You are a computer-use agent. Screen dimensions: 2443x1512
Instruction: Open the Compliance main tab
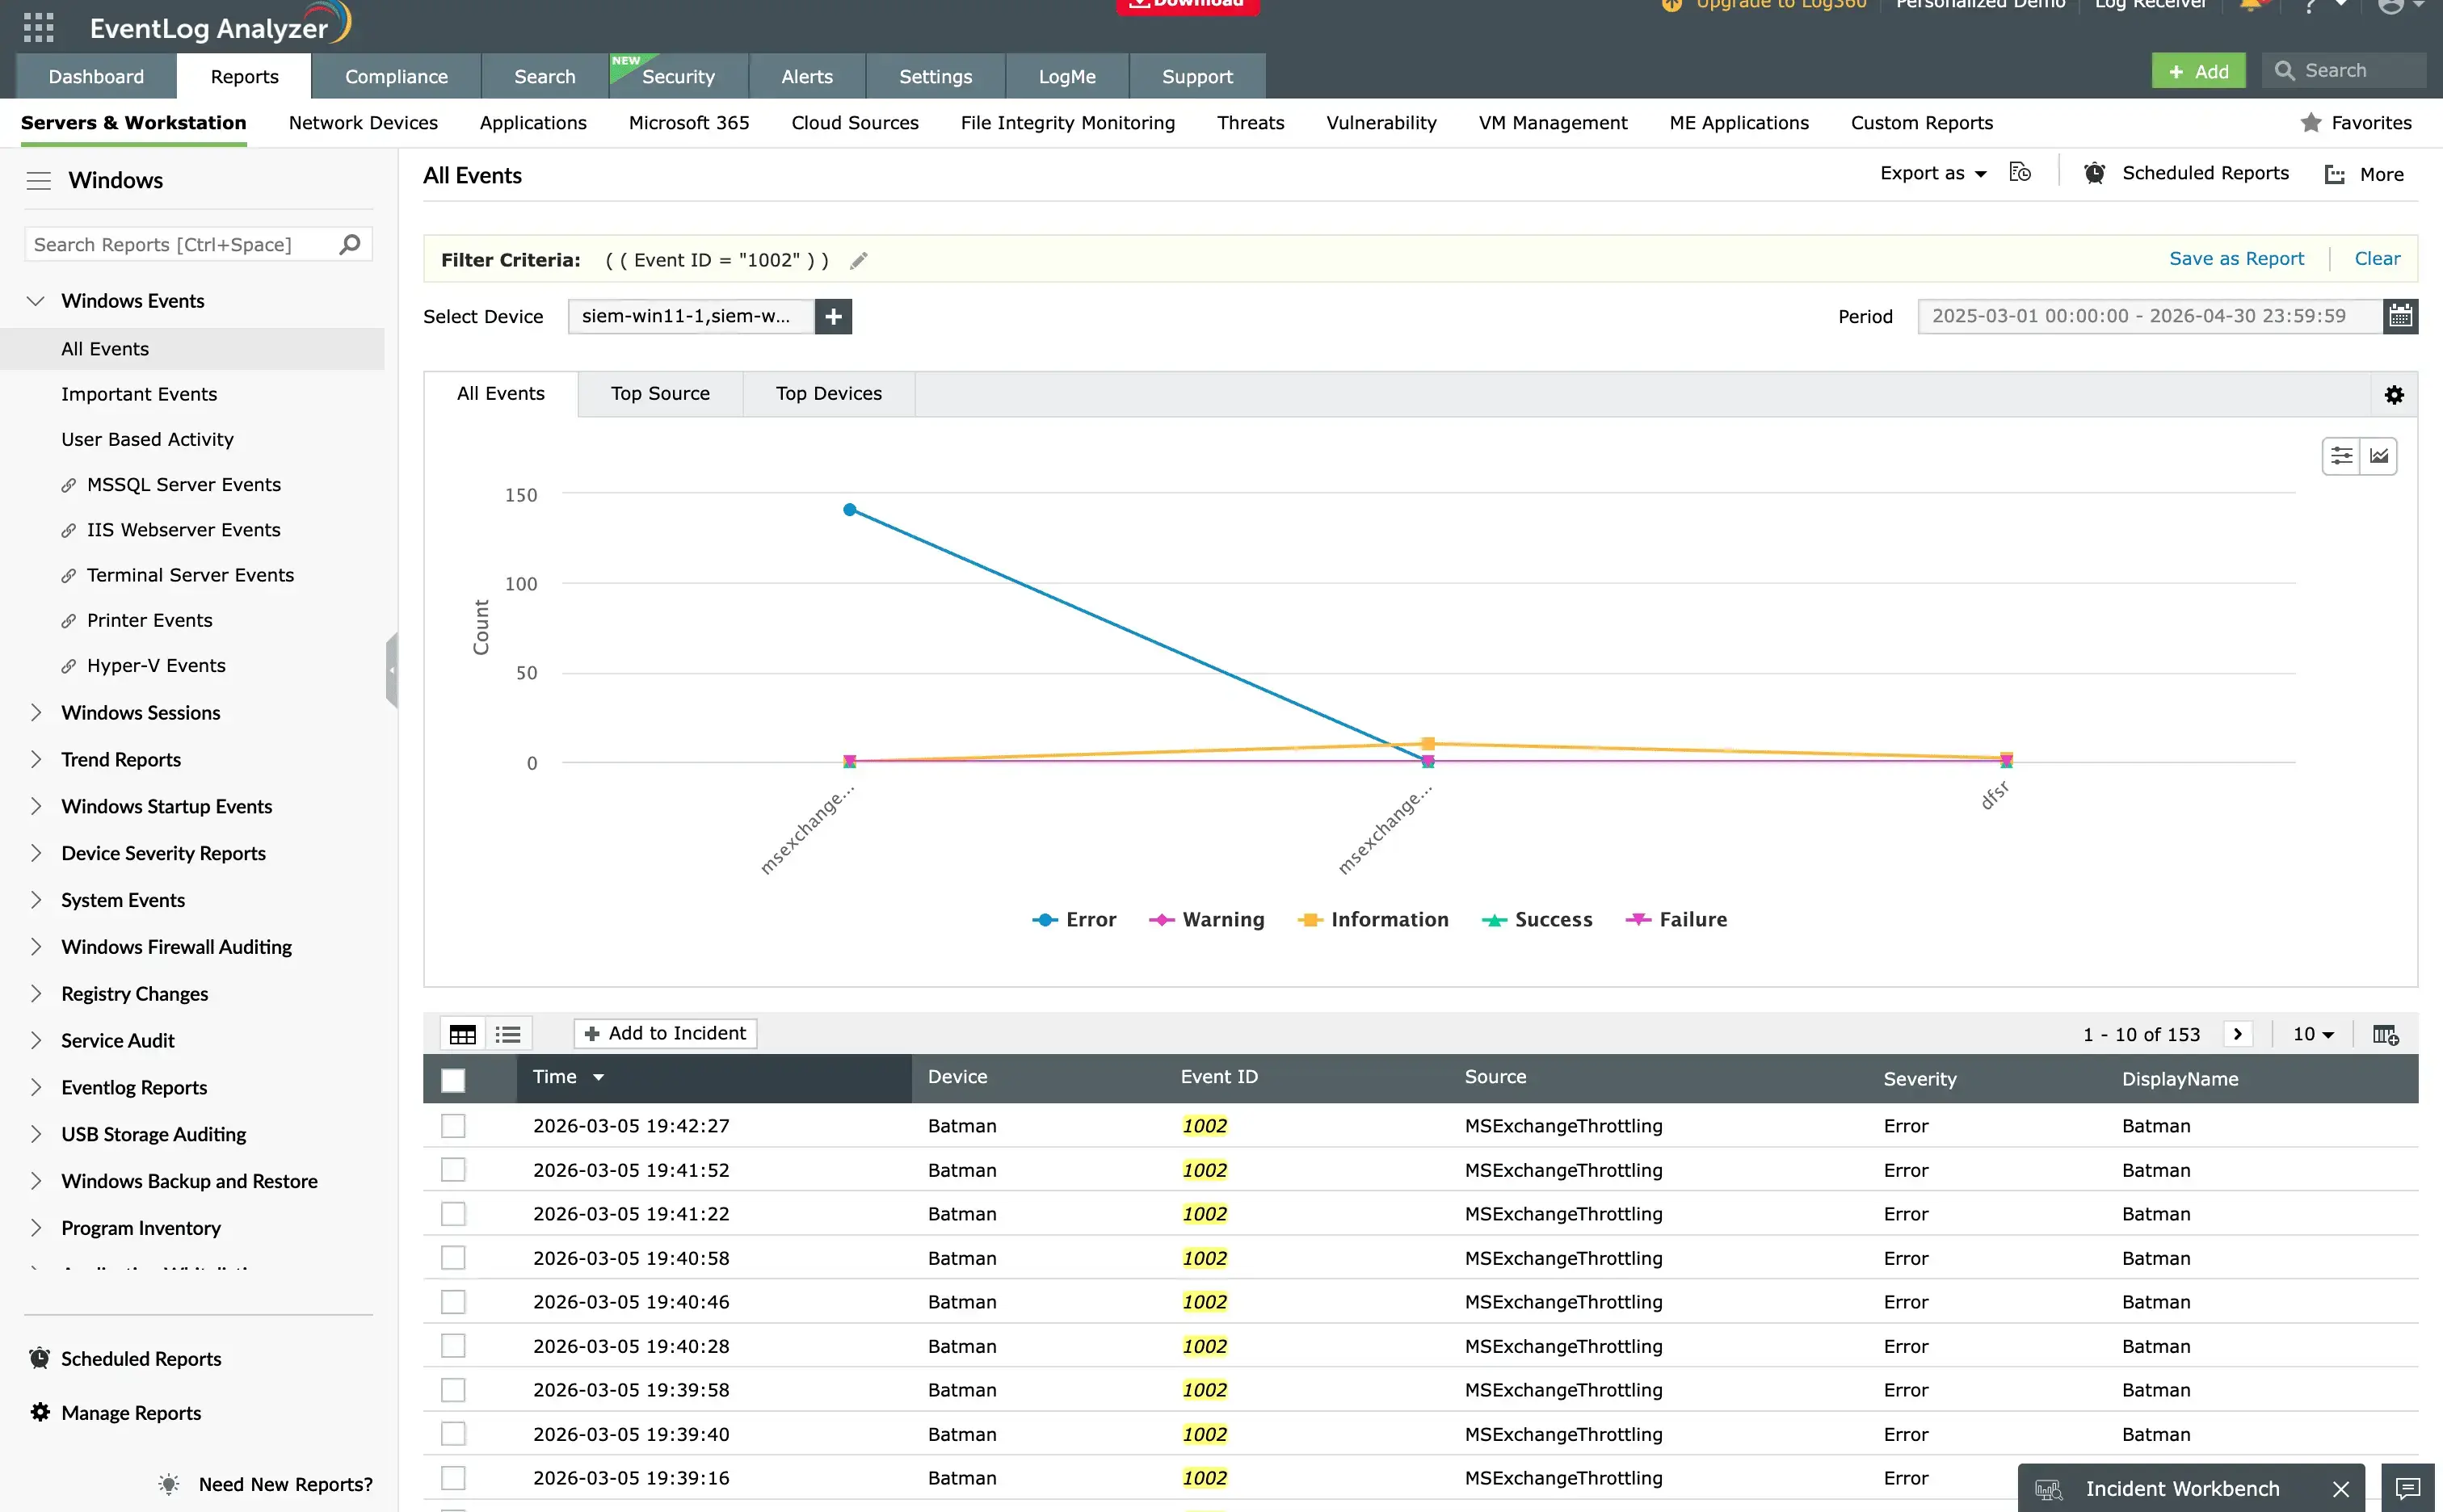[396, 76]
